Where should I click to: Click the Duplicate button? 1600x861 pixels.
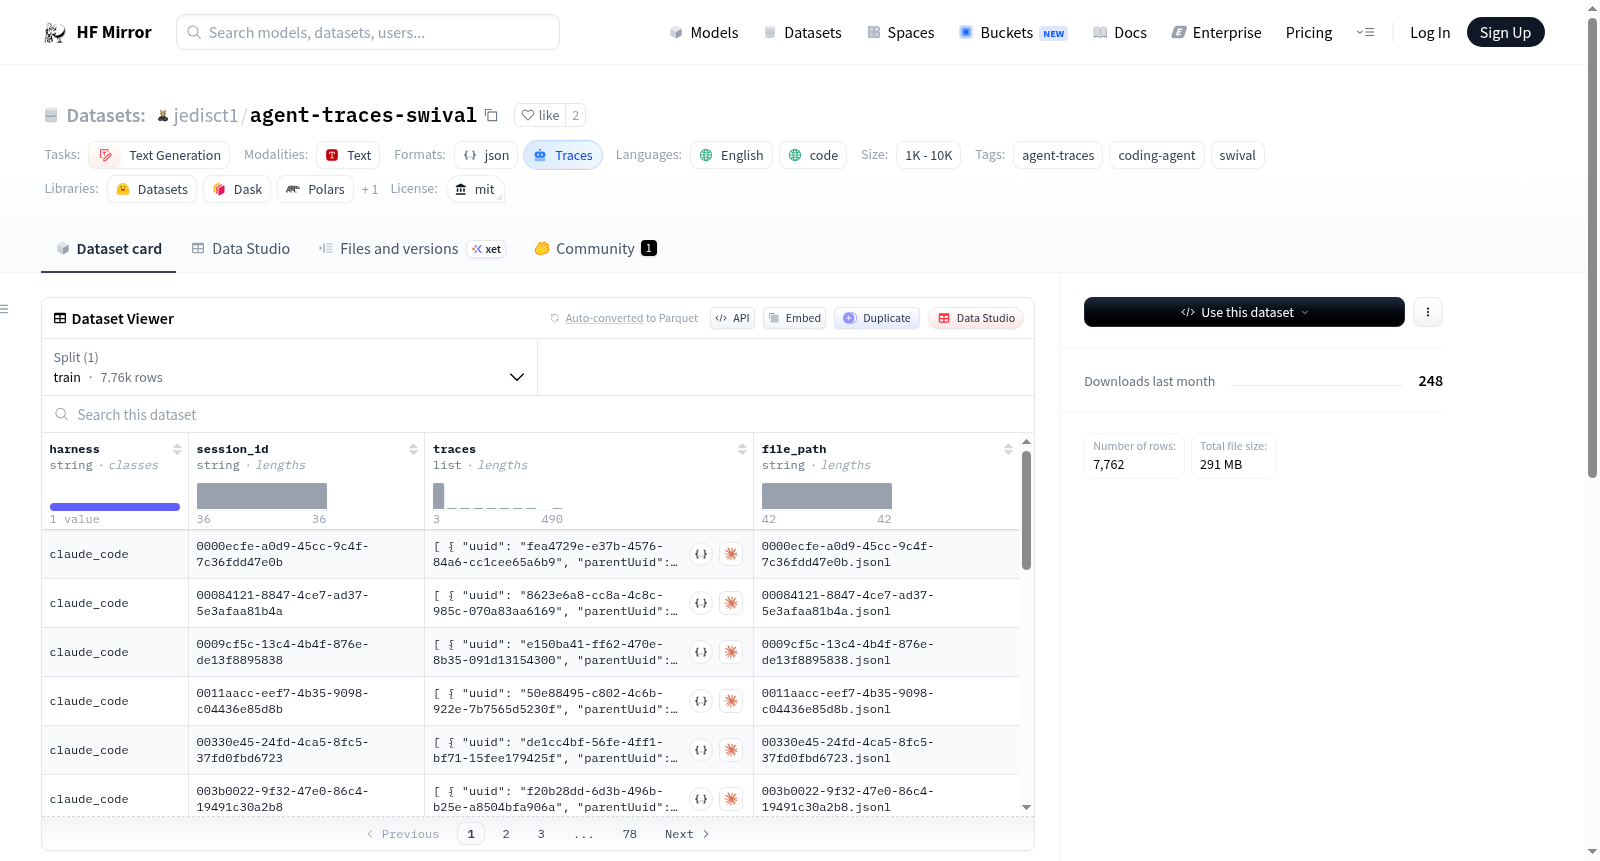[x=877, y=318]
